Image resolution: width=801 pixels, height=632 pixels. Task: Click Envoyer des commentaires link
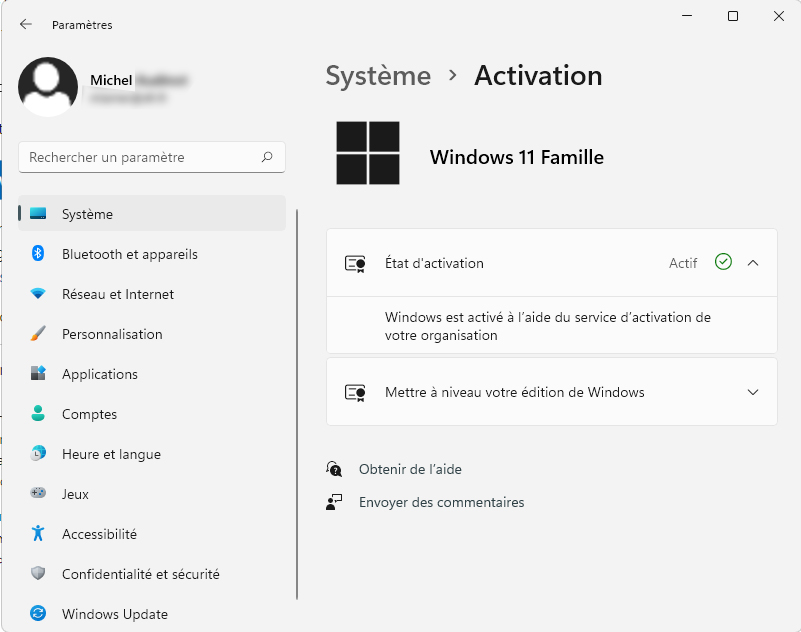click(x=441, y=502)
